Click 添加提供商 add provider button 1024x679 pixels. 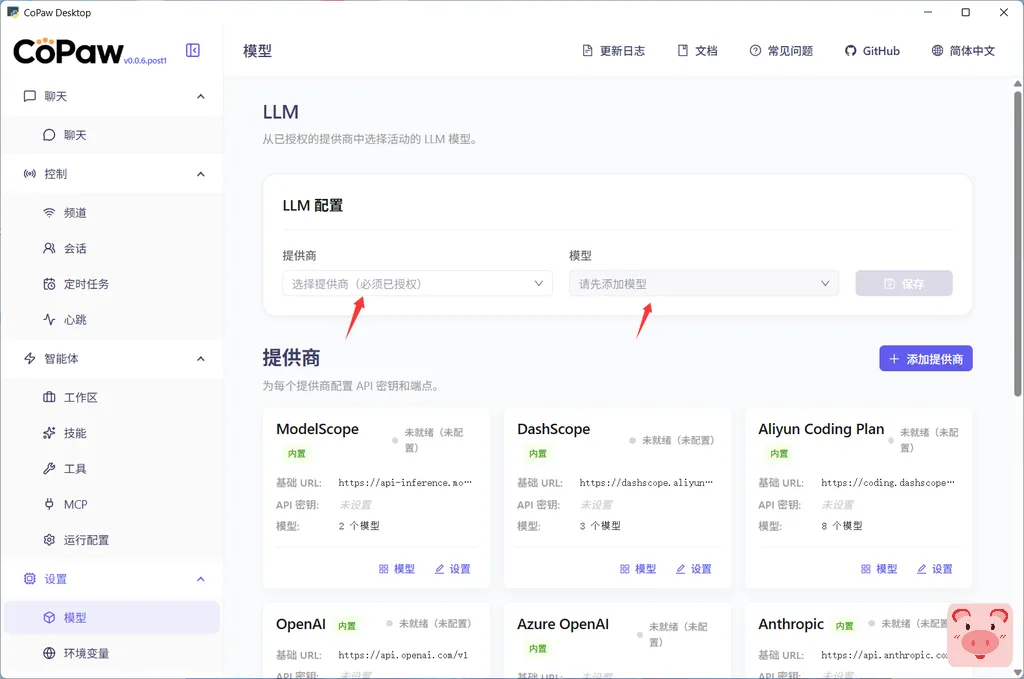click(925, 358)
